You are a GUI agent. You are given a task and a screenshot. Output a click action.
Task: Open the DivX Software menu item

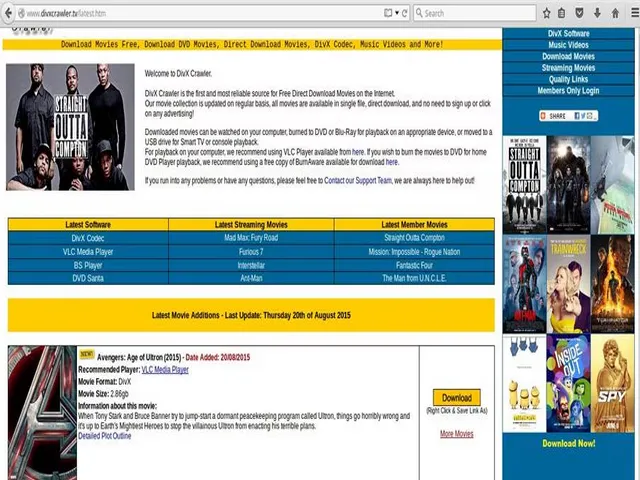pos(568,35)
